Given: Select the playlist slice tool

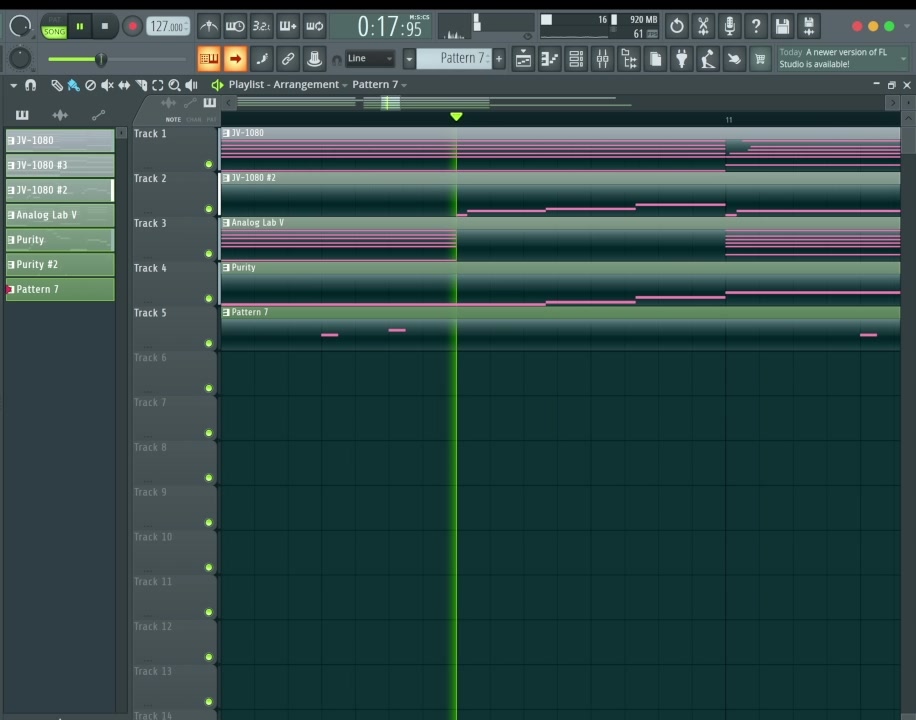Looking at the screenshot, I should pos(141,85).
